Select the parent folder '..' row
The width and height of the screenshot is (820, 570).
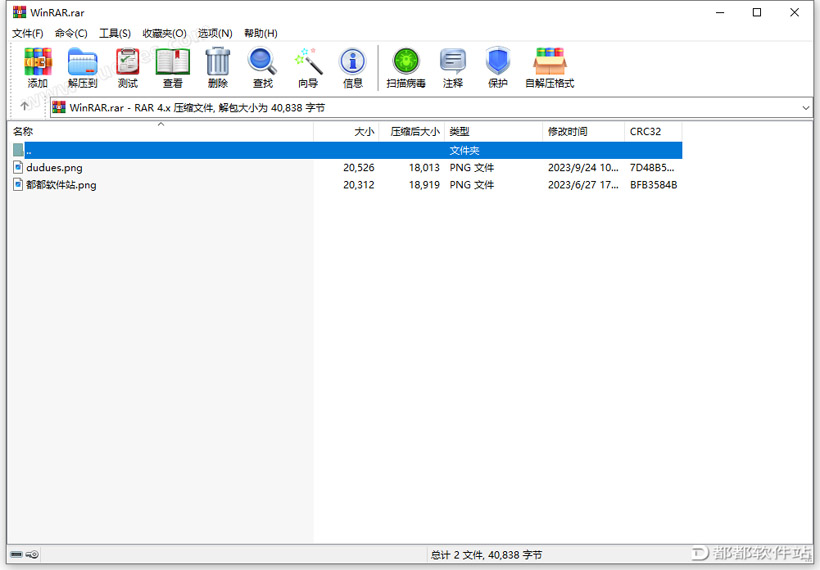tap(347, 150)
